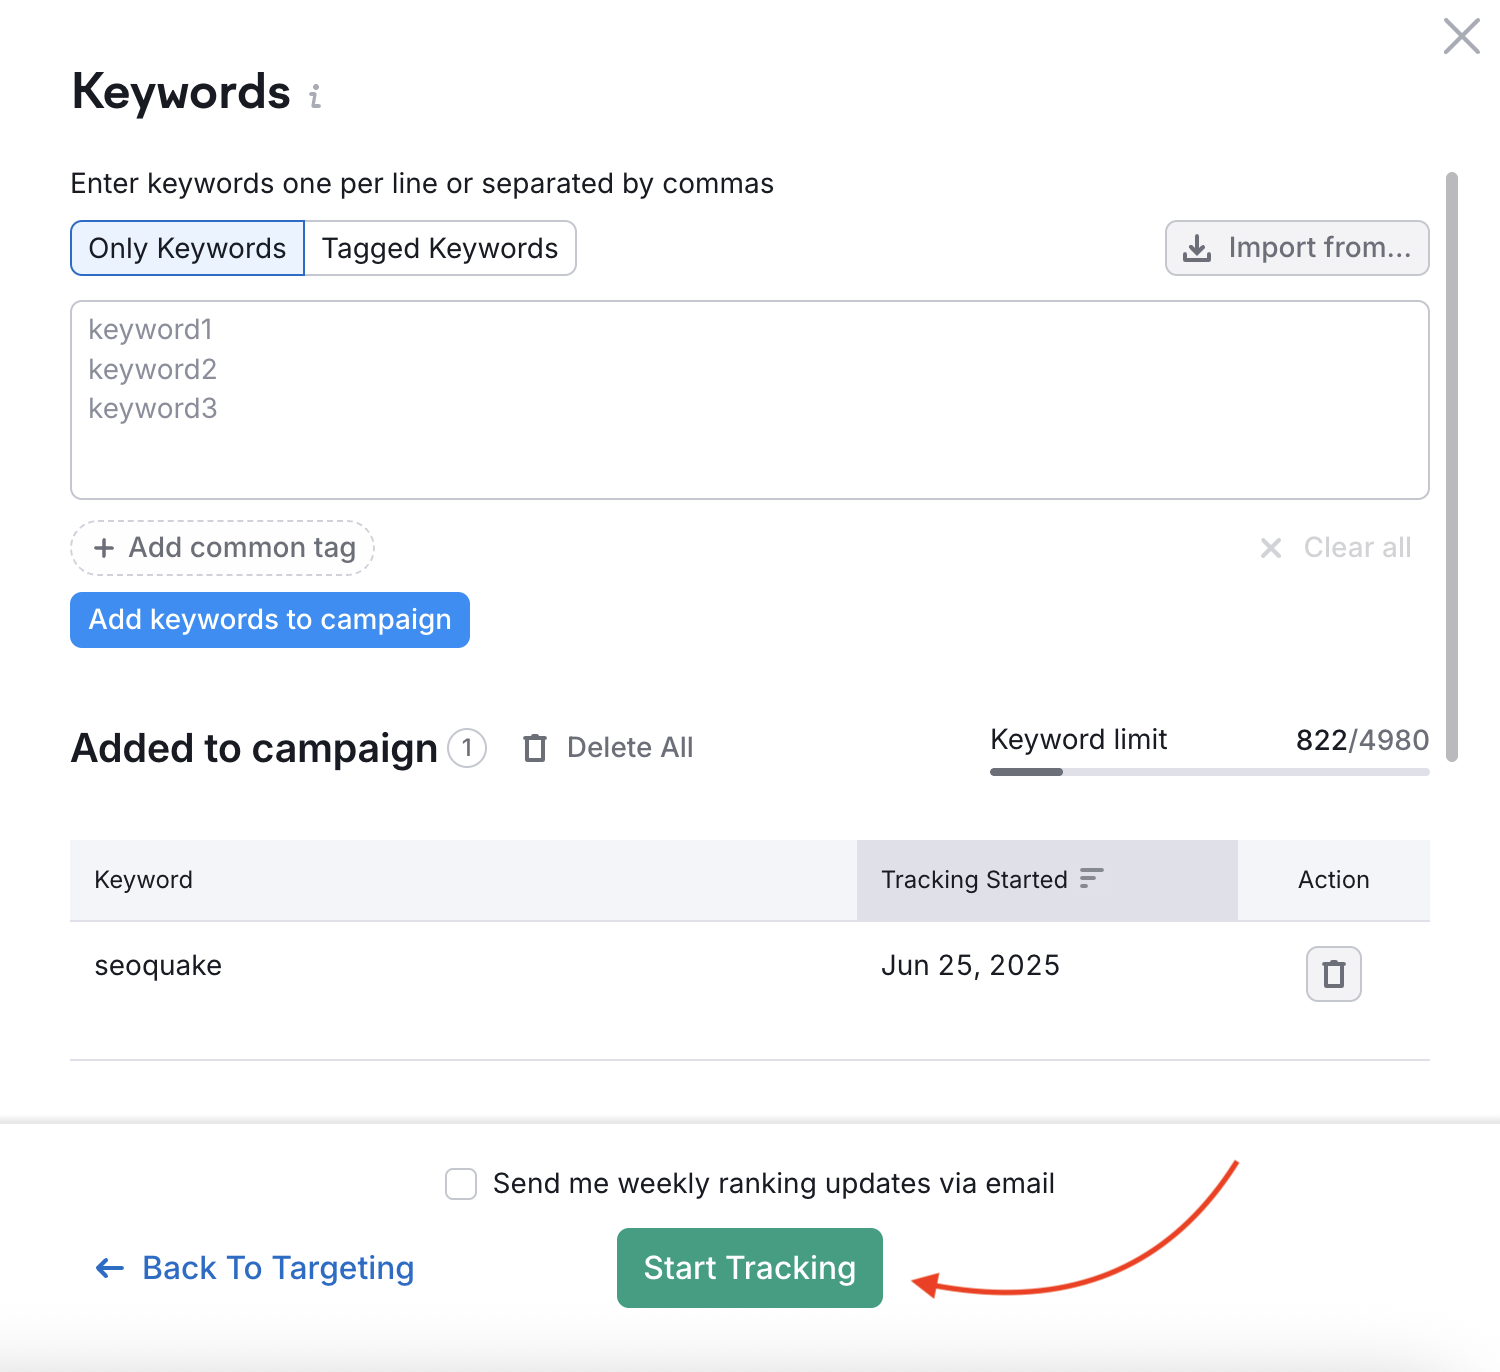Click the X icon of Clear all

[1271, 548]
